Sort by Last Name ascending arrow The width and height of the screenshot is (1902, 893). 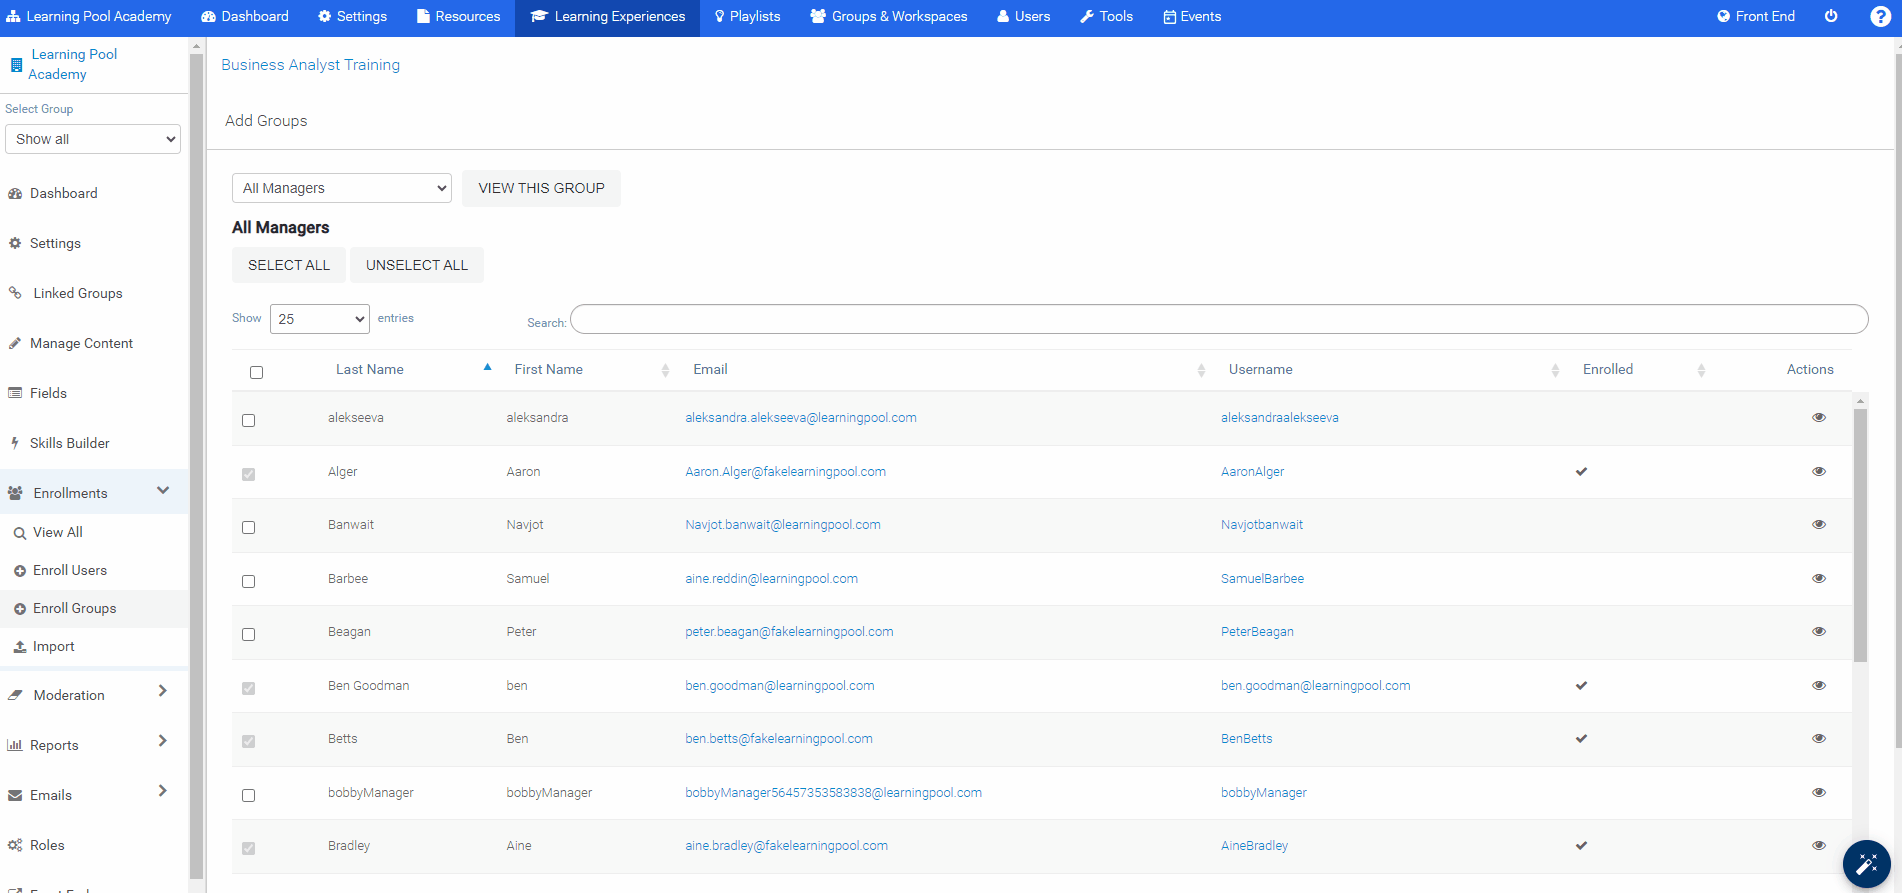(487, 368)
